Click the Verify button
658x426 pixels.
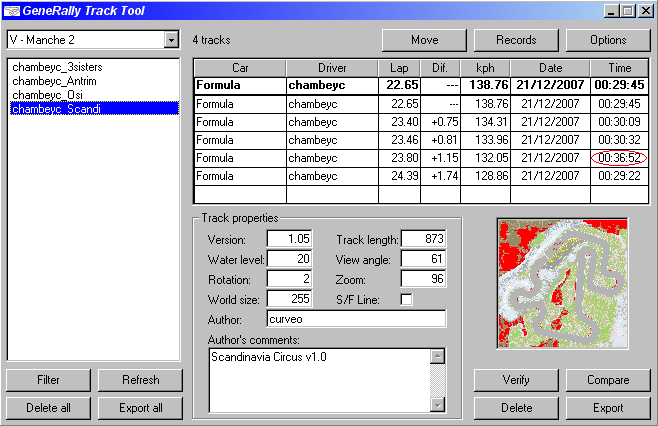[516, 380]
